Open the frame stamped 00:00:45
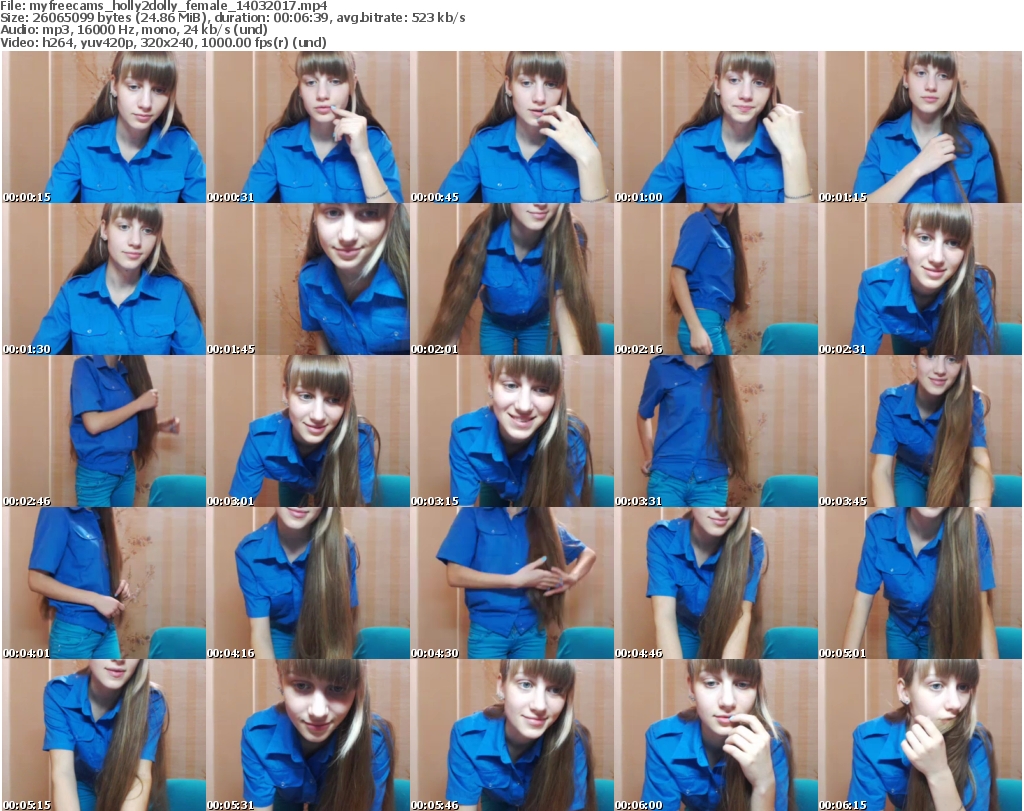The height and width of the screenshot is (811, 1024). (512, 127)
